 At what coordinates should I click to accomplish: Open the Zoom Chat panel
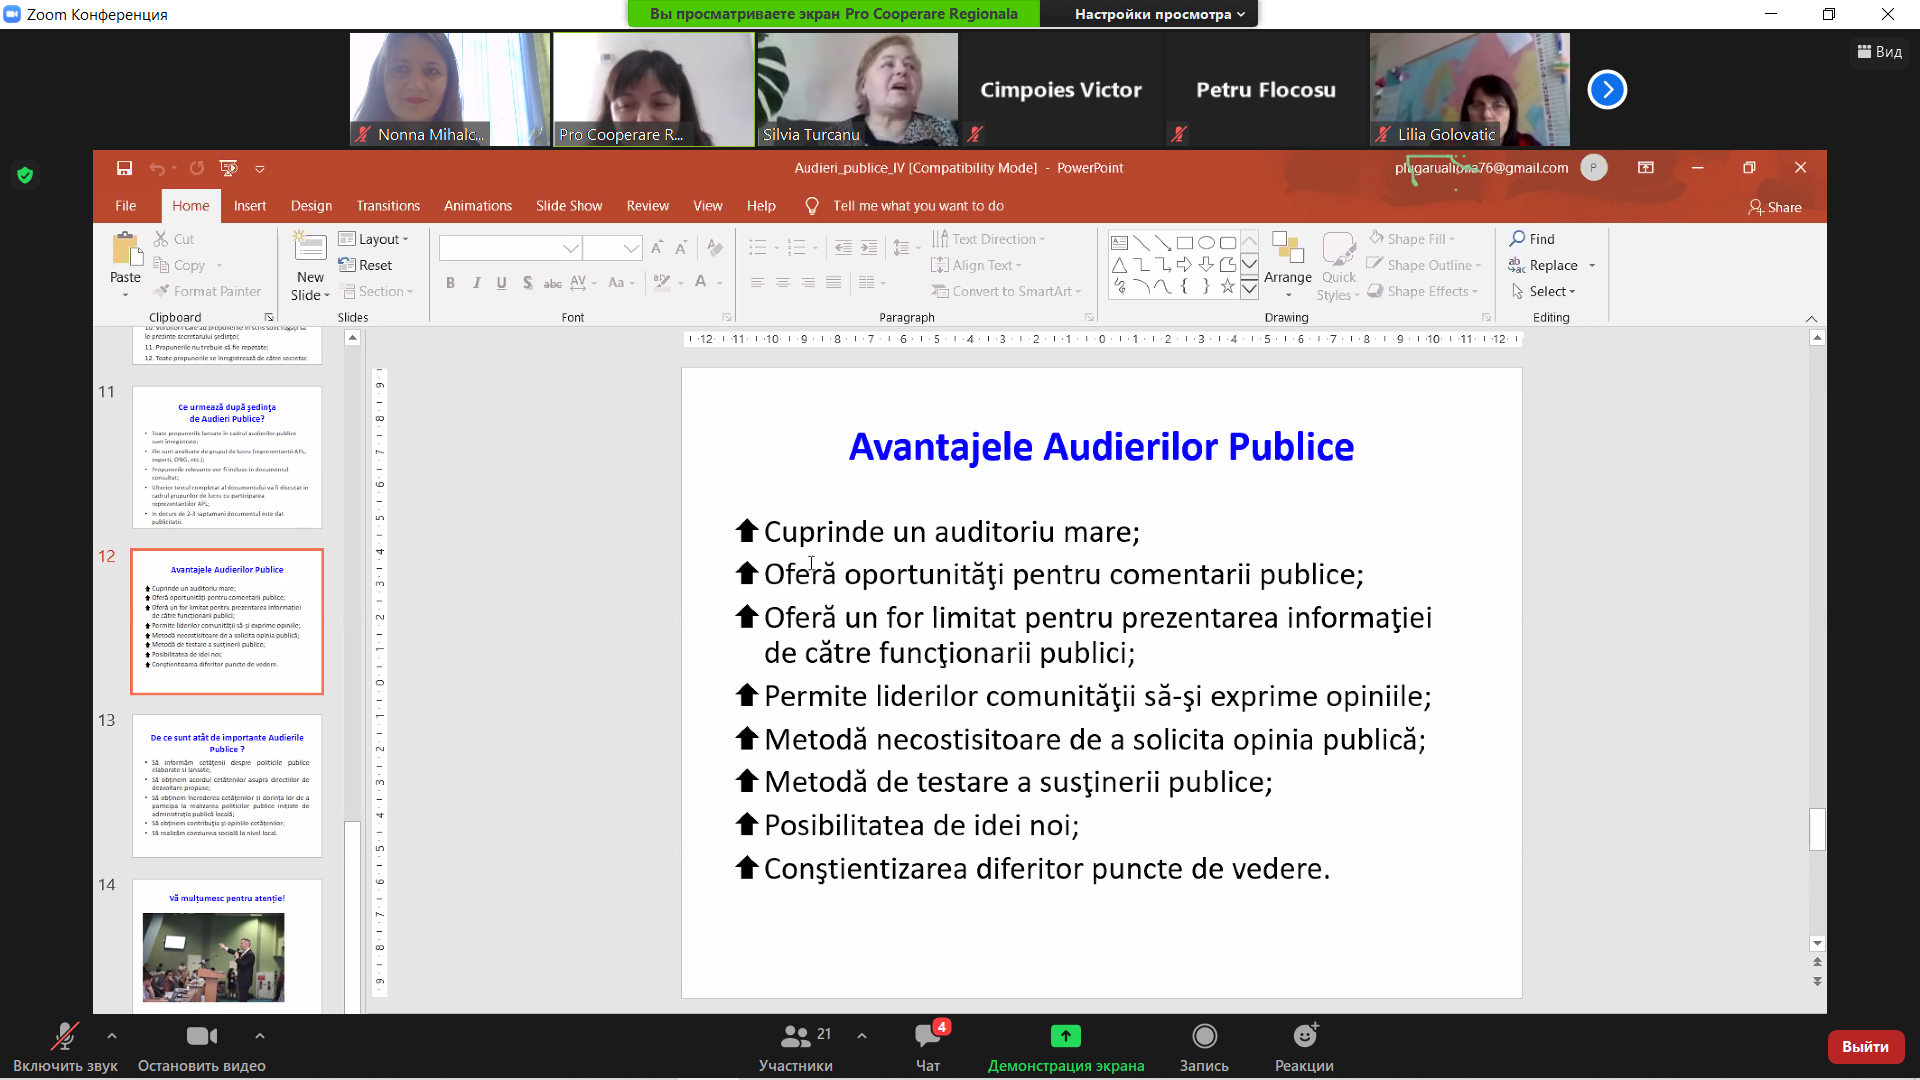(927, 1036)
